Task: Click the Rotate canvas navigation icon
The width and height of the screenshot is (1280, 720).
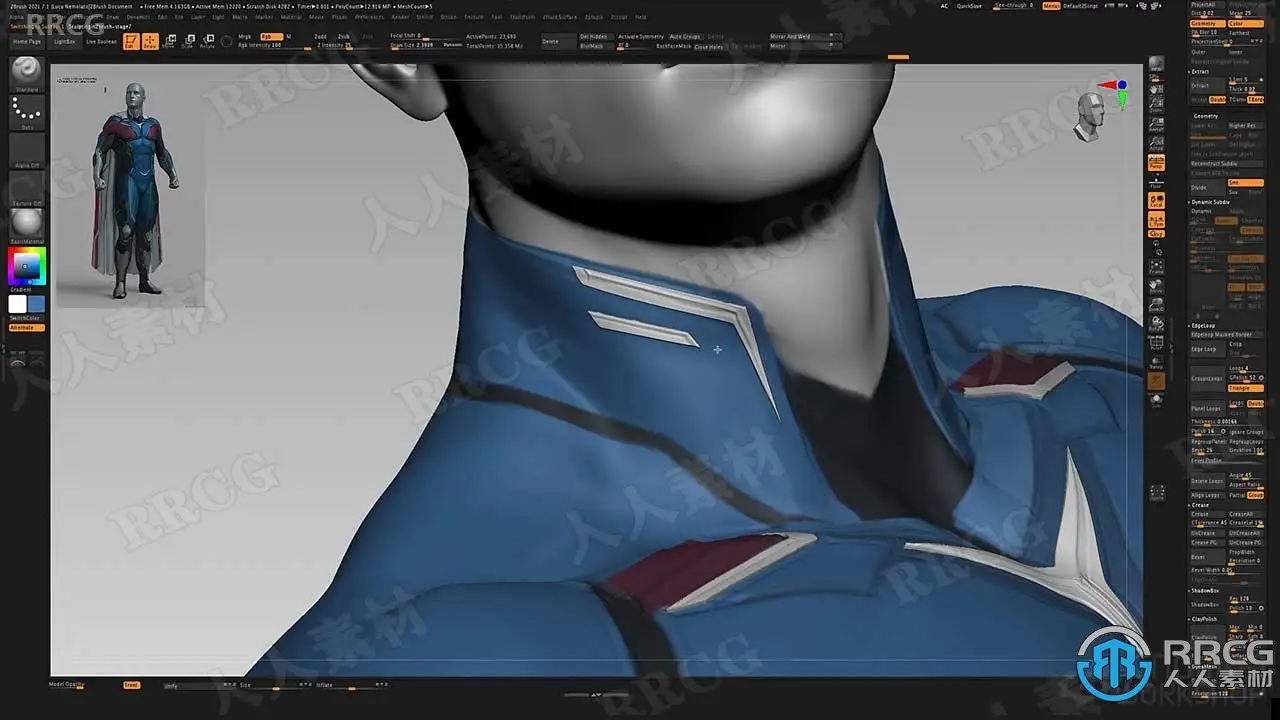Action: [1156, 324]
